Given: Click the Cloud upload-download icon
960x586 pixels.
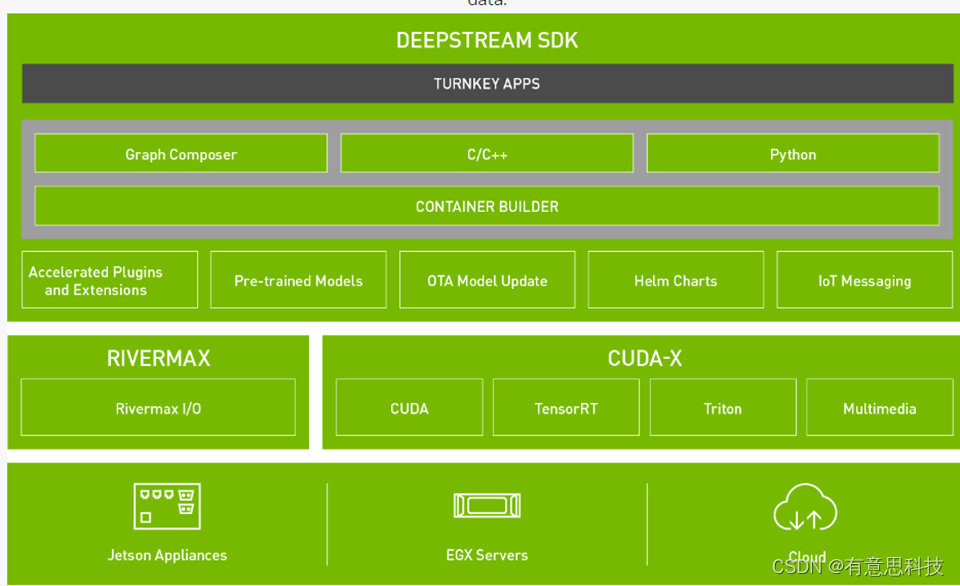Looking at the screenshot, I should 805,508.
